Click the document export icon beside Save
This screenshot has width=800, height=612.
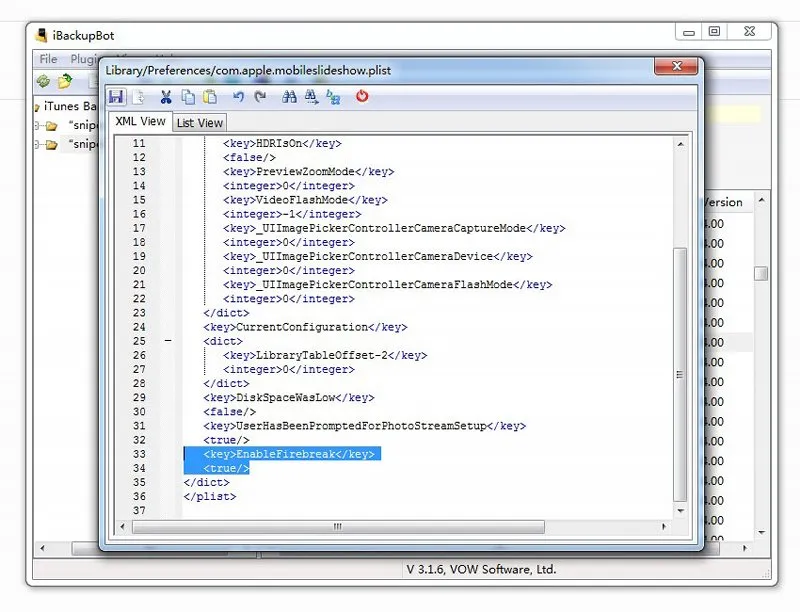[x=138, y=96]
